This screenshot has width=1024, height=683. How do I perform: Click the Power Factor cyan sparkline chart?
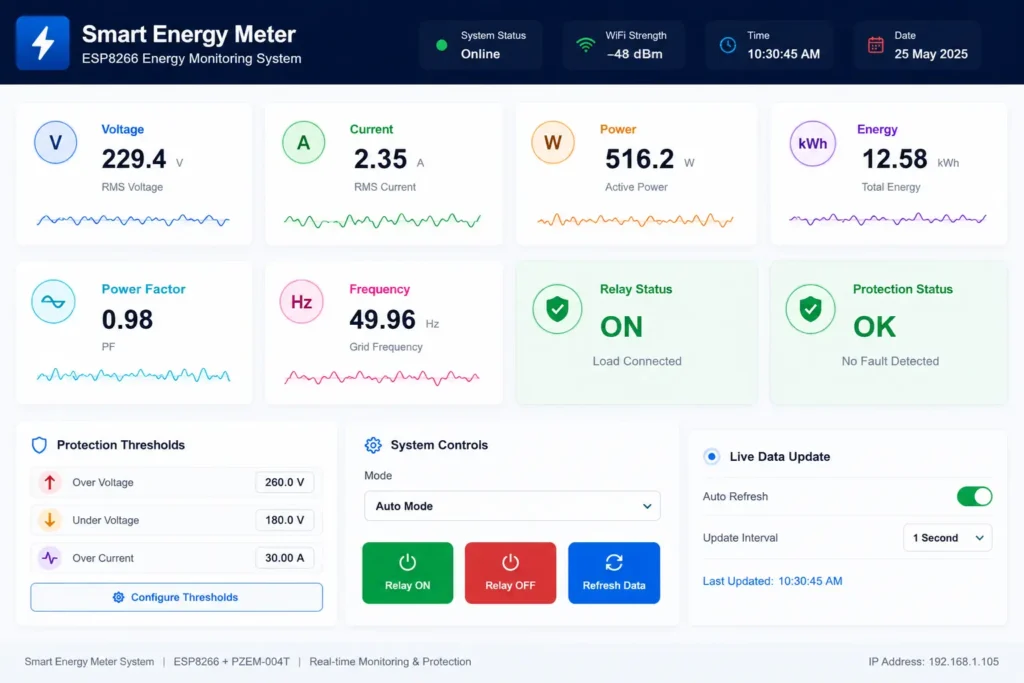point(133,375)
